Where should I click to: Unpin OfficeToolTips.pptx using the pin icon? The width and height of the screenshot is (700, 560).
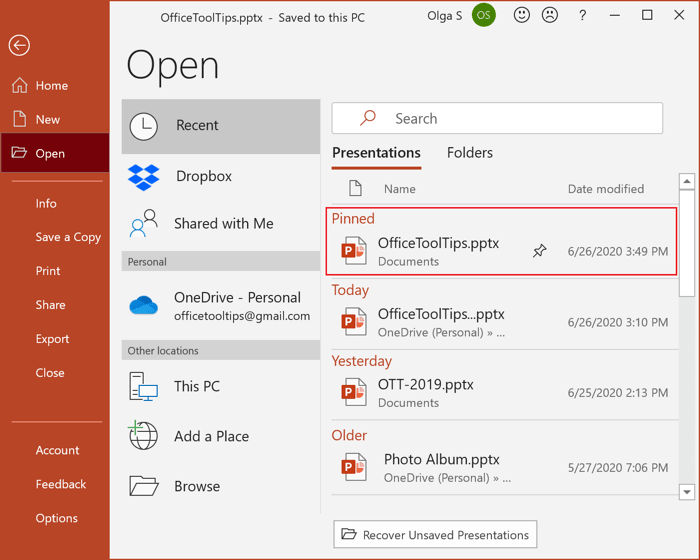click(540, 251)
